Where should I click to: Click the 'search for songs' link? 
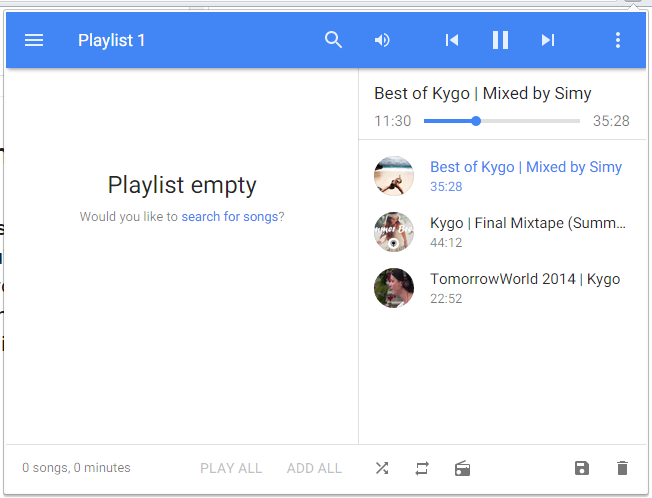tap(229, 216)
